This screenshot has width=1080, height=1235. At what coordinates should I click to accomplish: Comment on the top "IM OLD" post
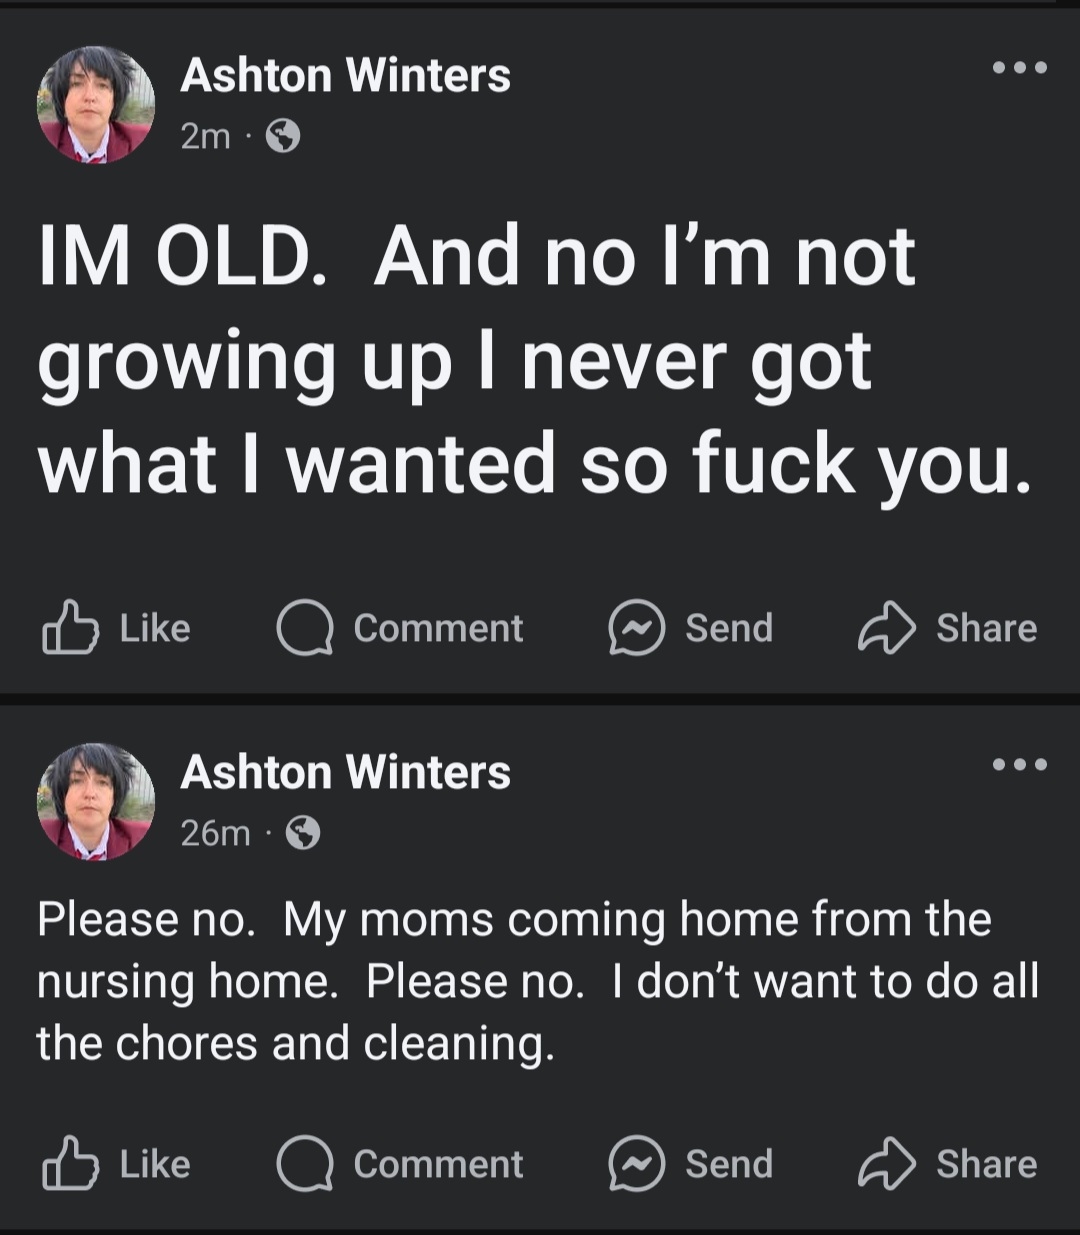coord(400,628)
